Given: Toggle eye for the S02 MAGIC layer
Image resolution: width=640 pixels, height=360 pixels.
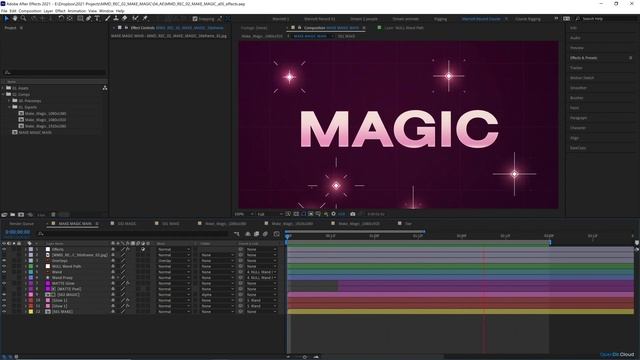Looking at the screenshot, I should [x=4, y=294].
